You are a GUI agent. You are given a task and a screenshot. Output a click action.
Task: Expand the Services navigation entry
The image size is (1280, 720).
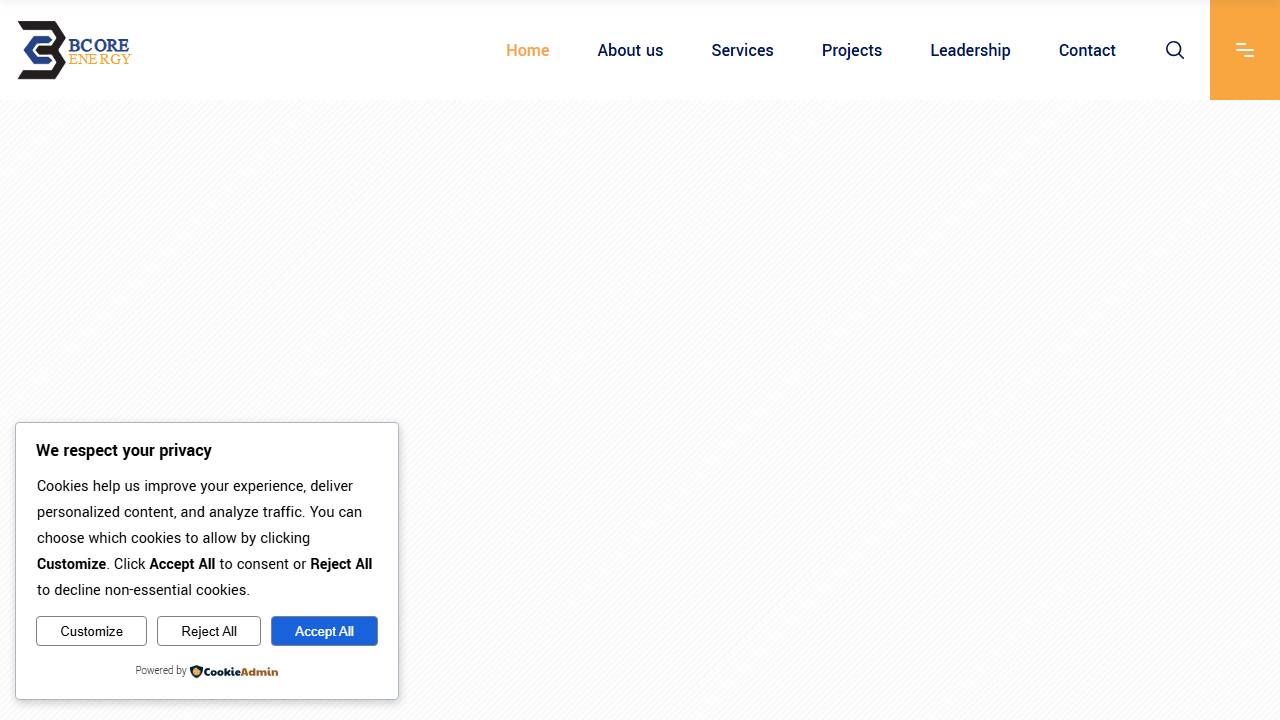click(x=742, y=50)
